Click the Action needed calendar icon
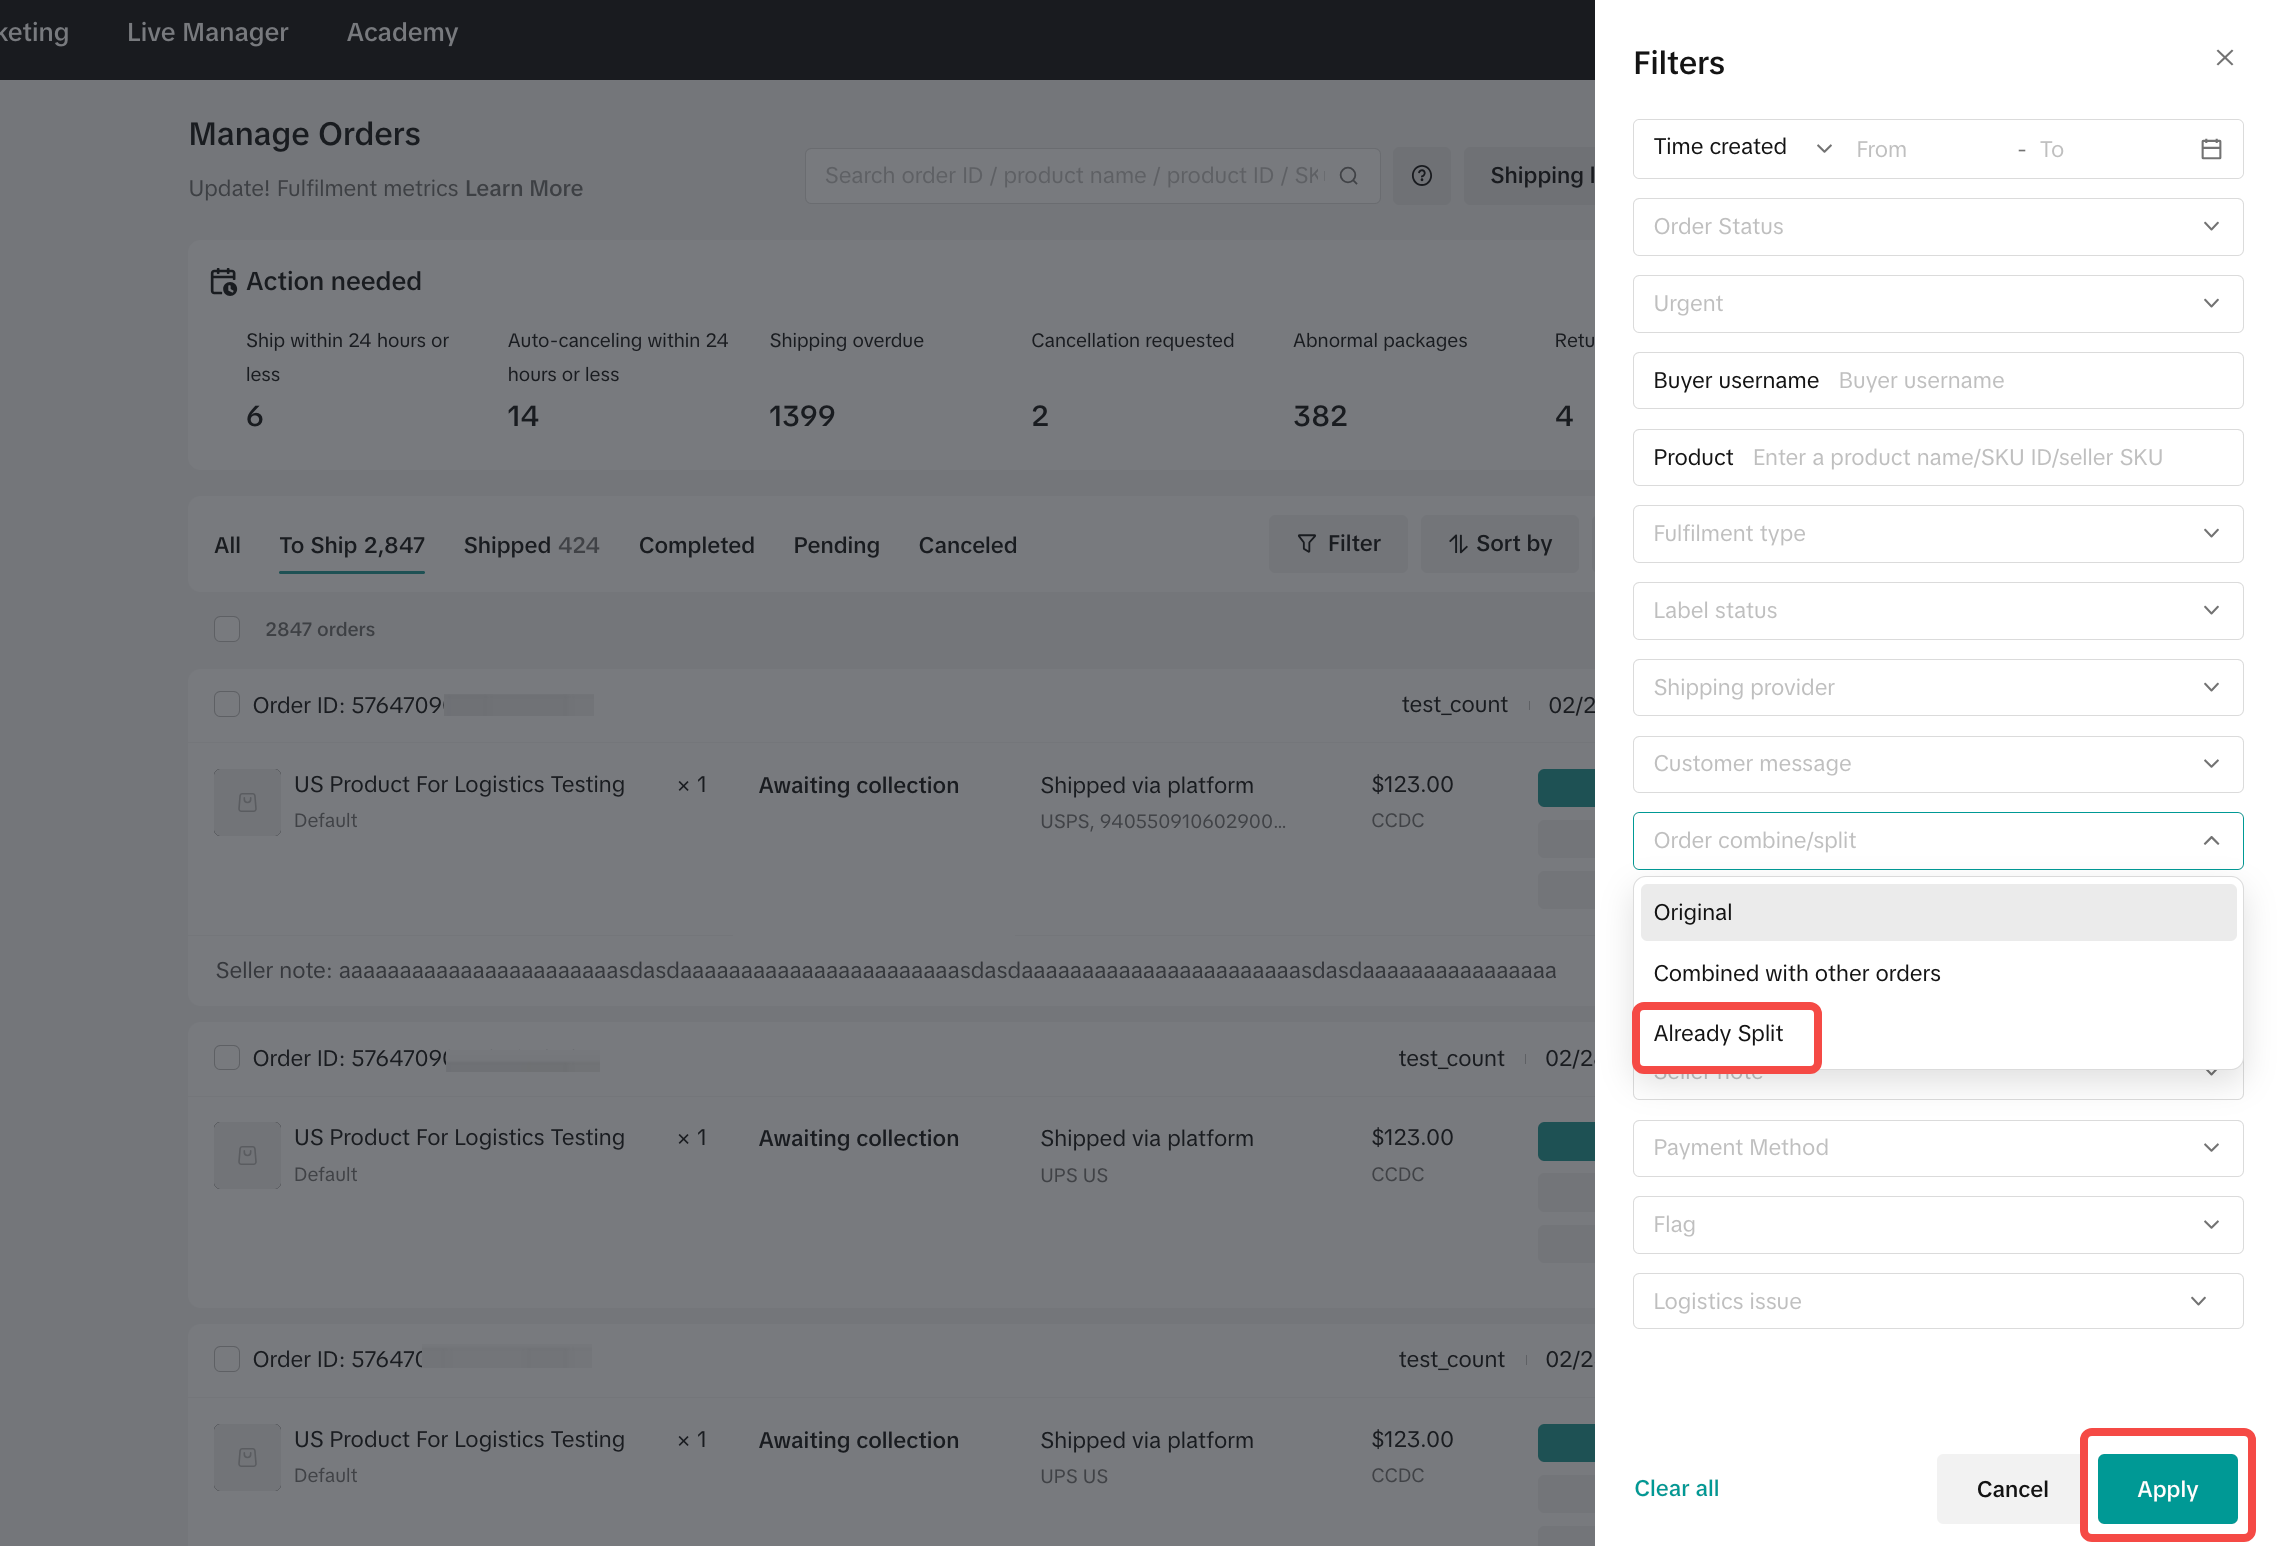 (223, 282)
